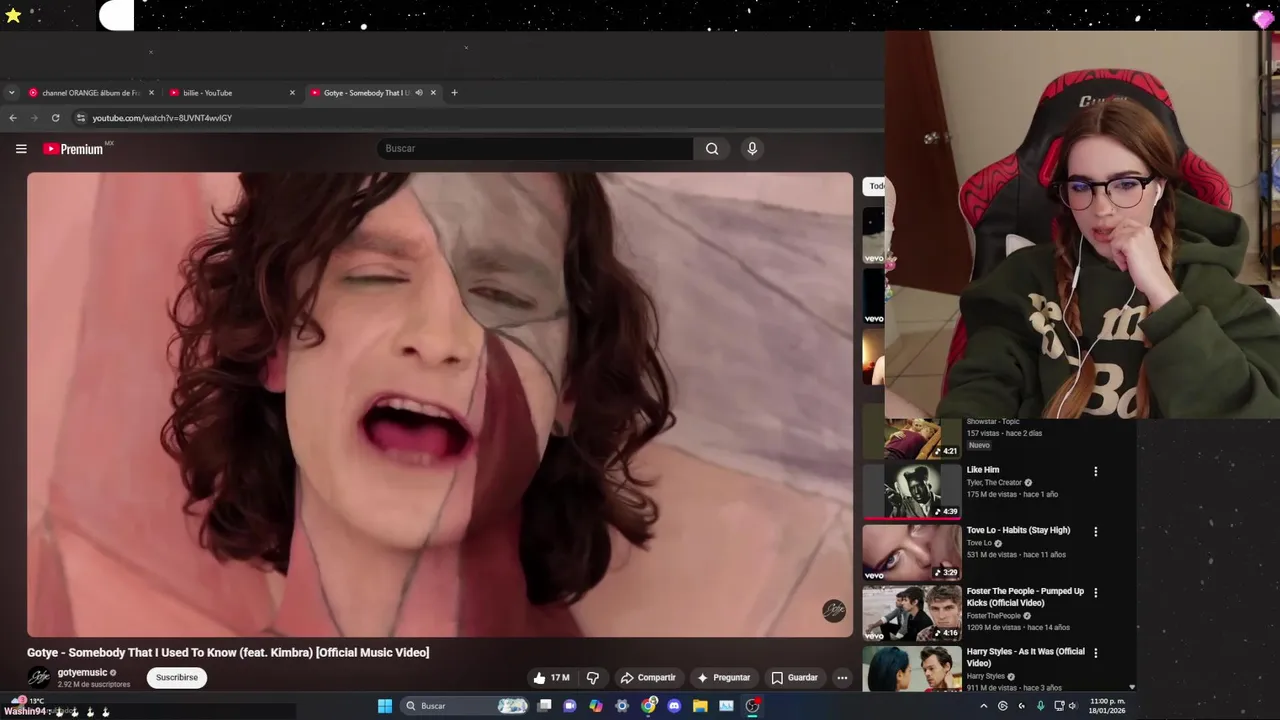View site information icon in address bar
Viewport: 1280px width, 720px height.
click(81, 118)
